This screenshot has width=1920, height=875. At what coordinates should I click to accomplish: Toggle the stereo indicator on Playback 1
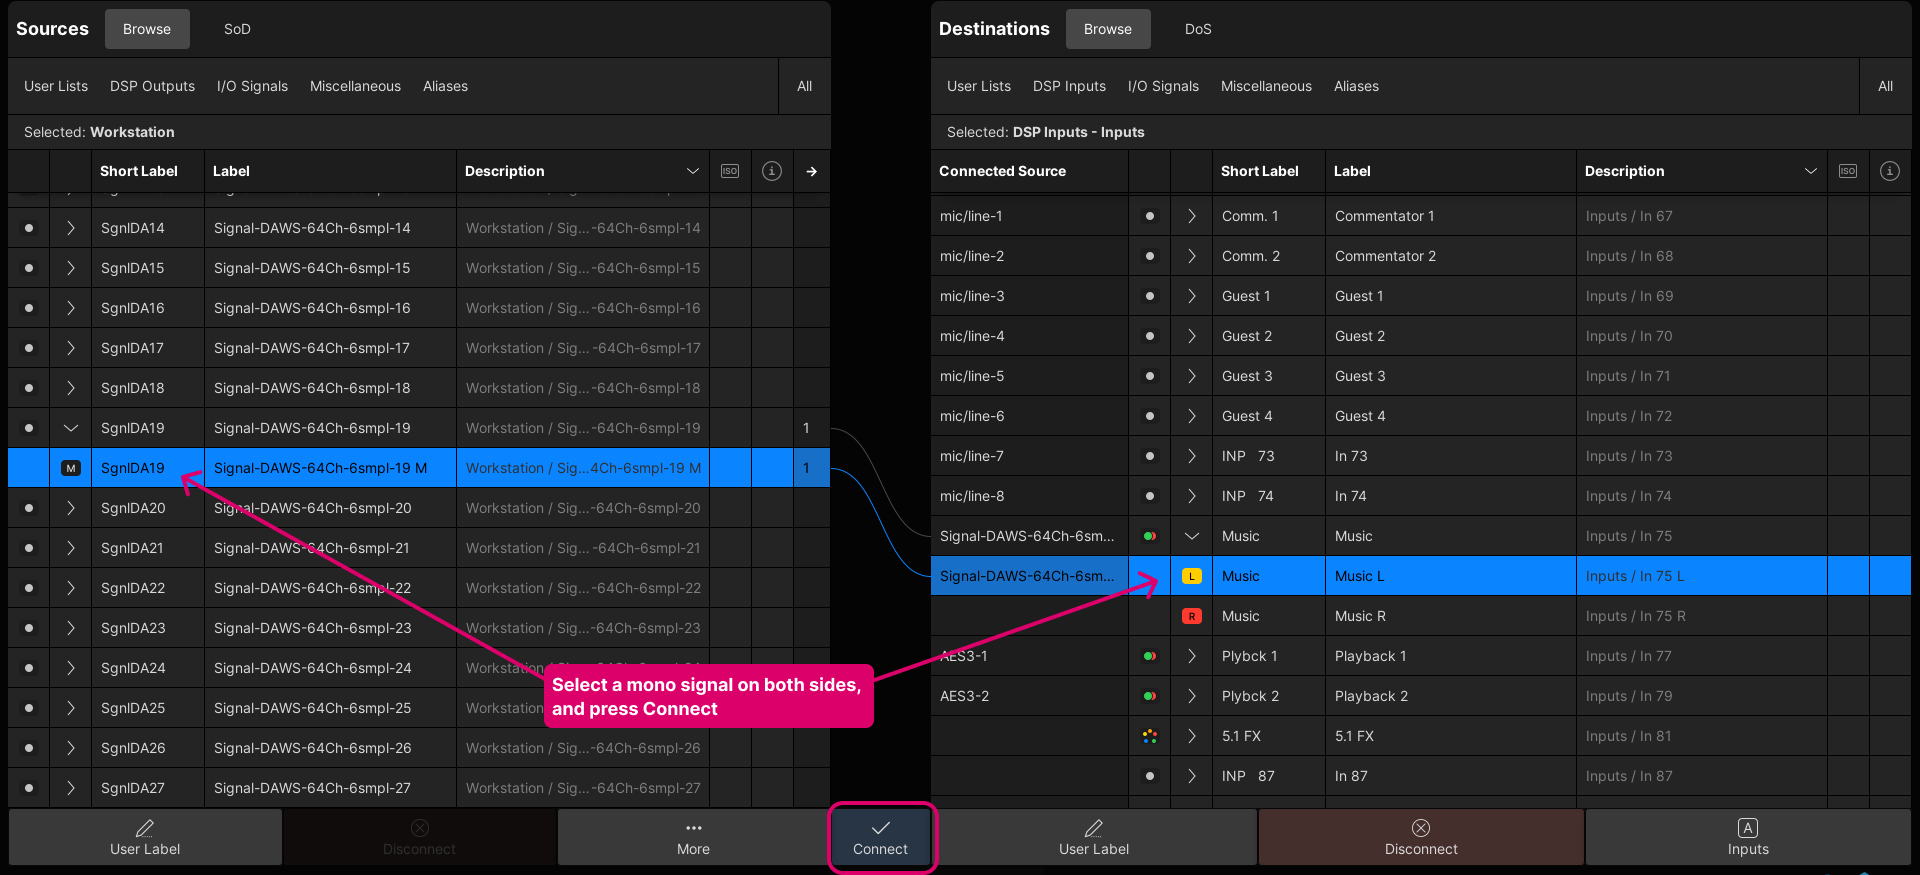click(x=1150, y=656)
